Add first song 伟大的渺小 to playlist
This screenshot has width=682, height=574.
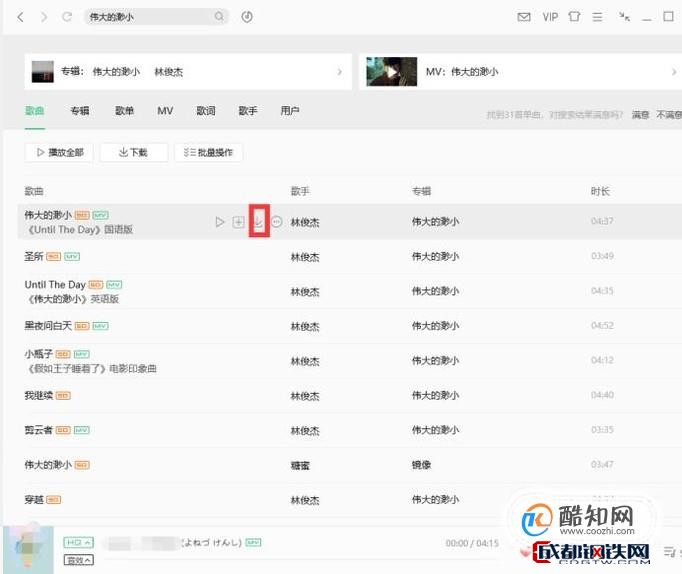point(238,222)
